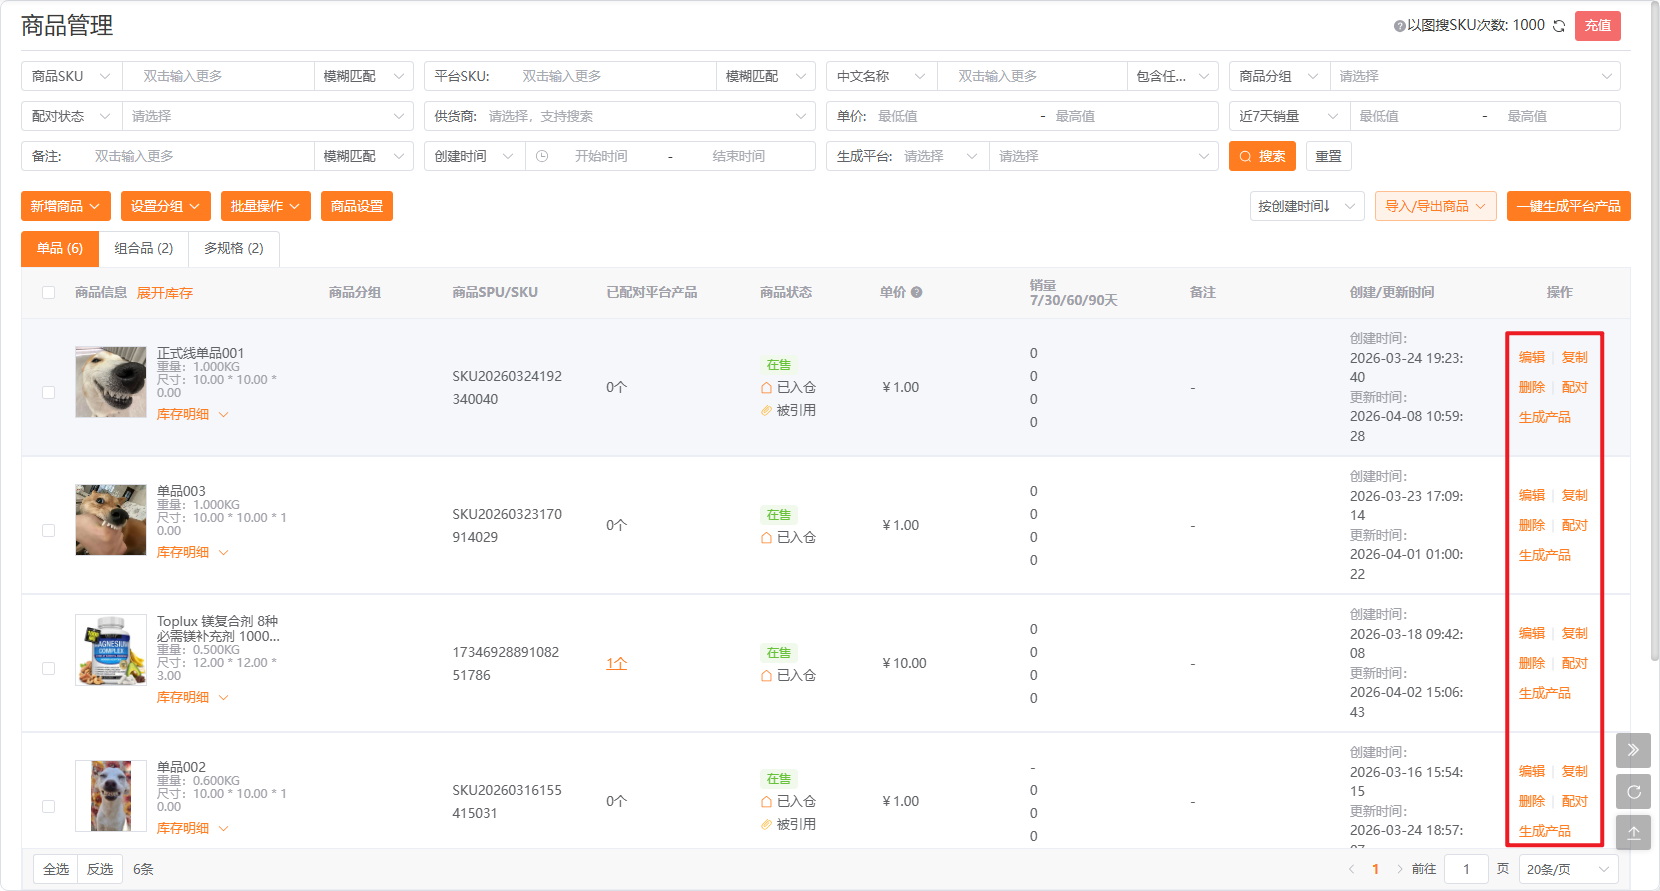Click the 反选 button at bottom
This screenshot has height=891, width=1660.
[100, 869]
